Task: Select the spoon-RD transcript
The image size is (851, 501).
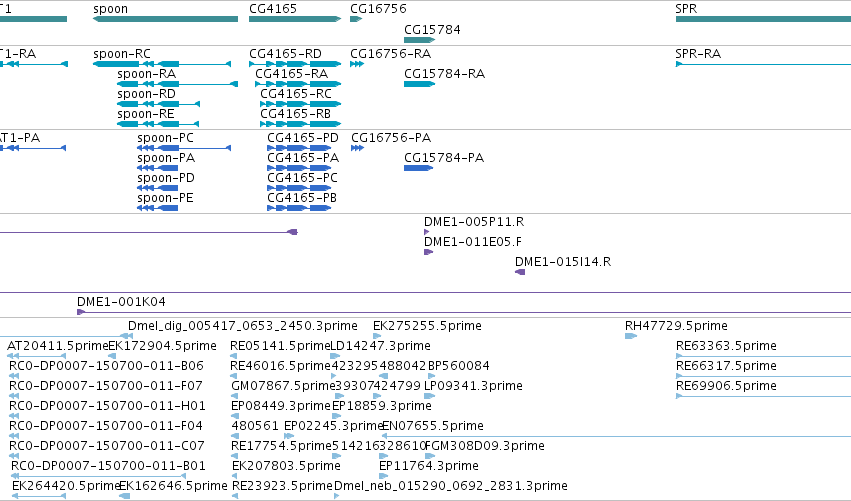Action: (x=147, y=94)
